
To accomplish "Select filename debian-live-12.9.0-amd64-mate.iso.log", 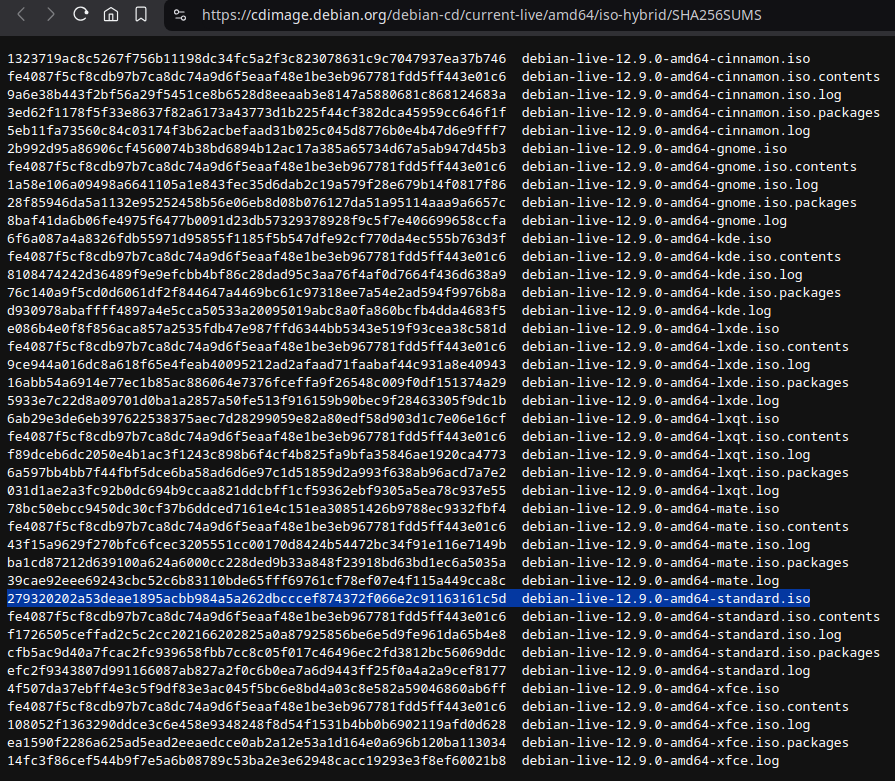I will (x=666, y=544).
